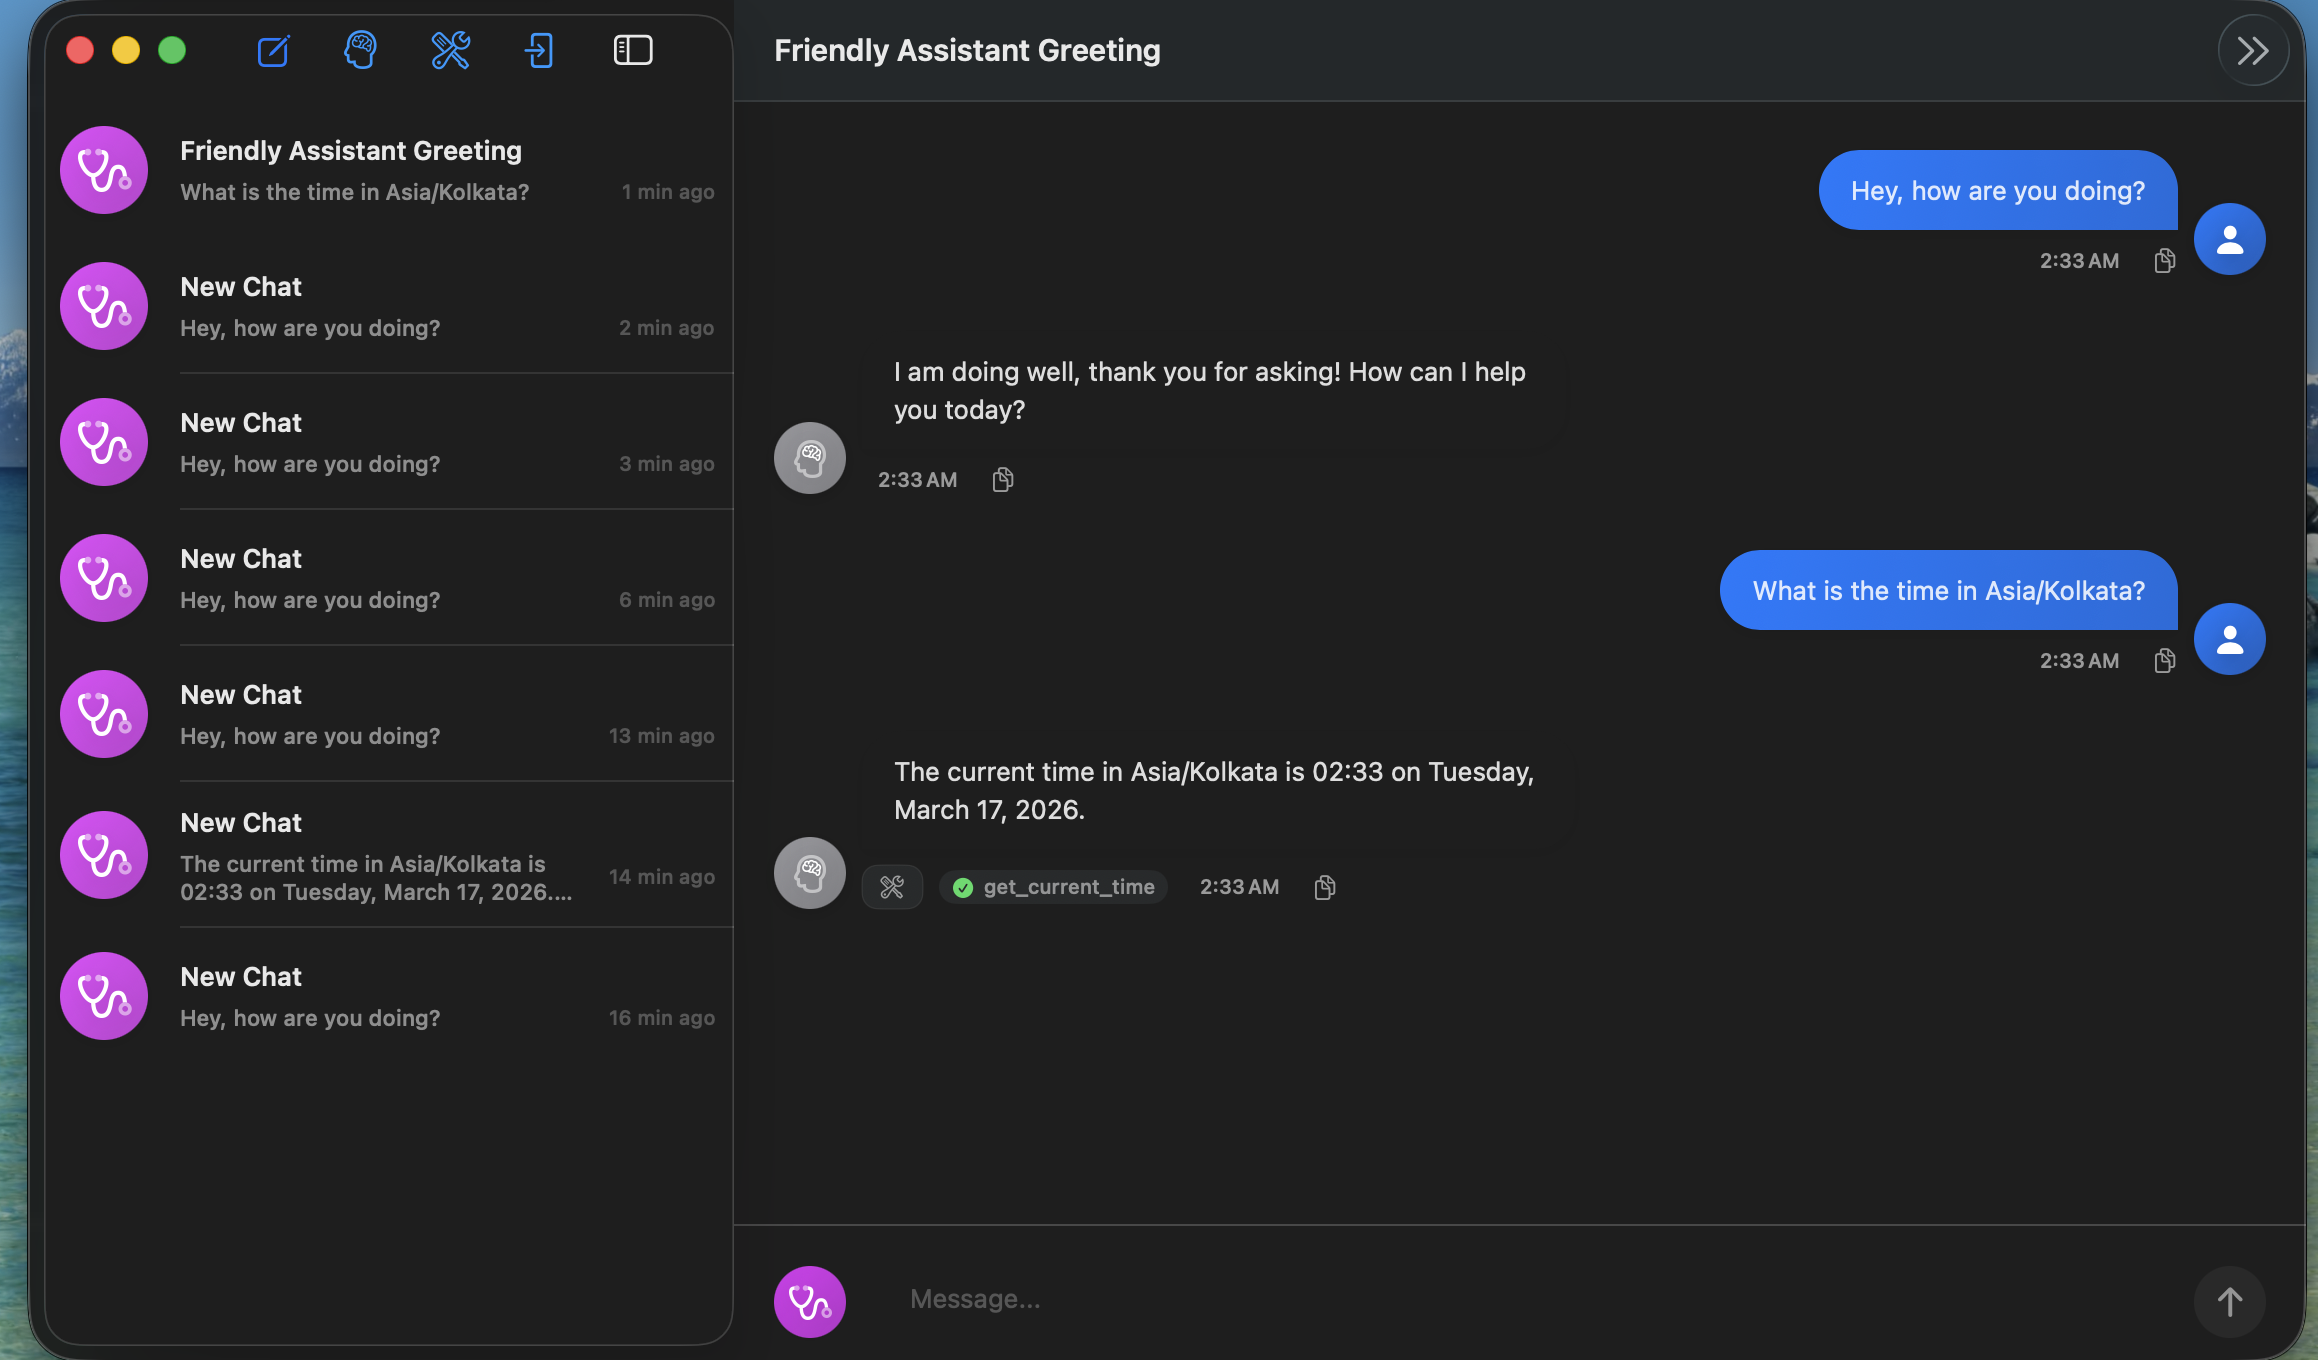Copy the assistant's greeting reply
Viewport: 2318px width, 1360px height.
[x=1002, y=479]
